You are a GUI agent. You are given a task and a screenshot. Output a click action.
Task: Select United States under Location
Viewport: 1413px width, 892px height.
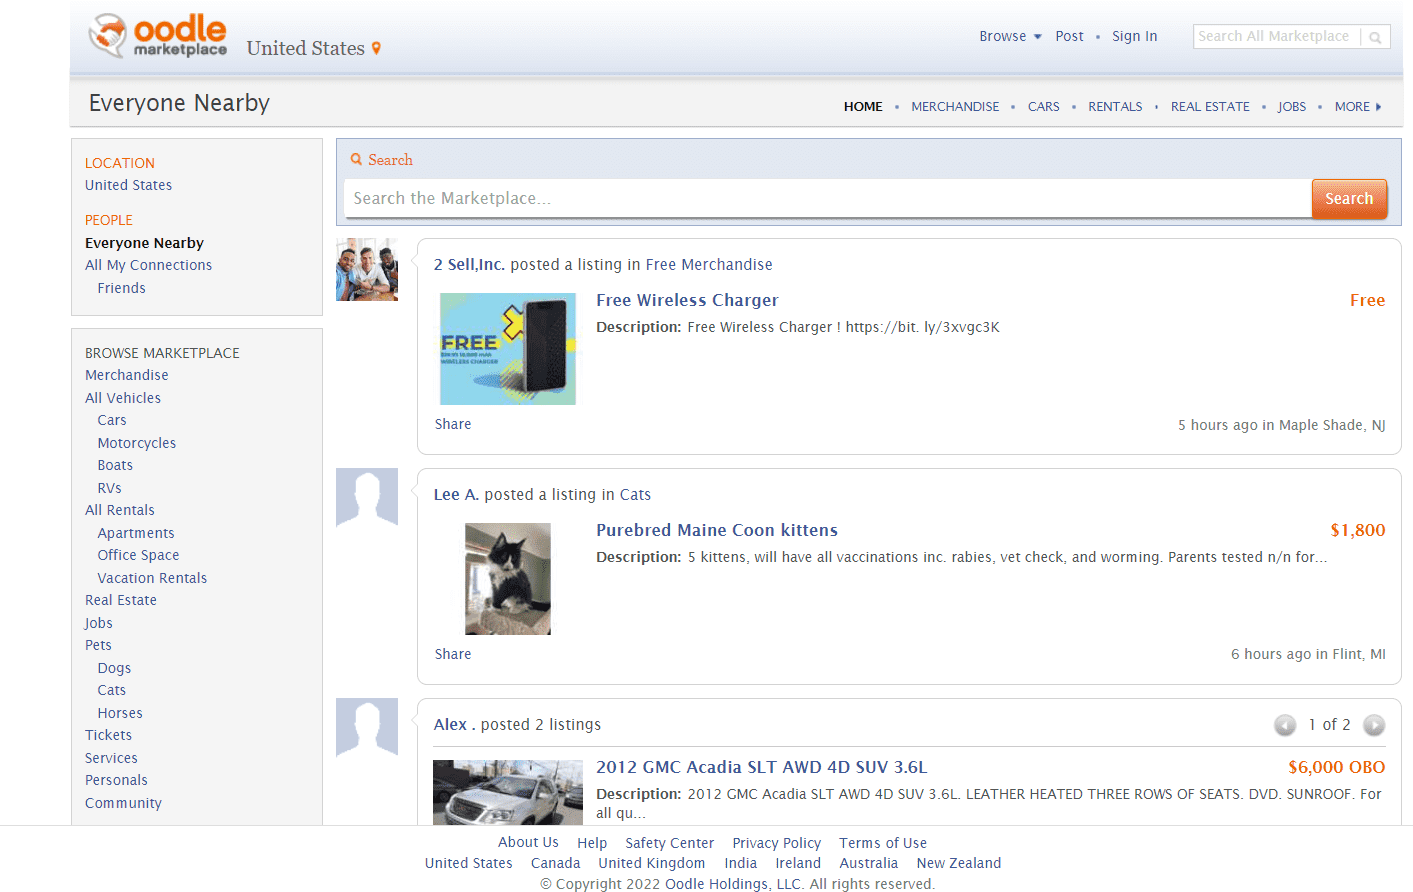pos(128,185)
